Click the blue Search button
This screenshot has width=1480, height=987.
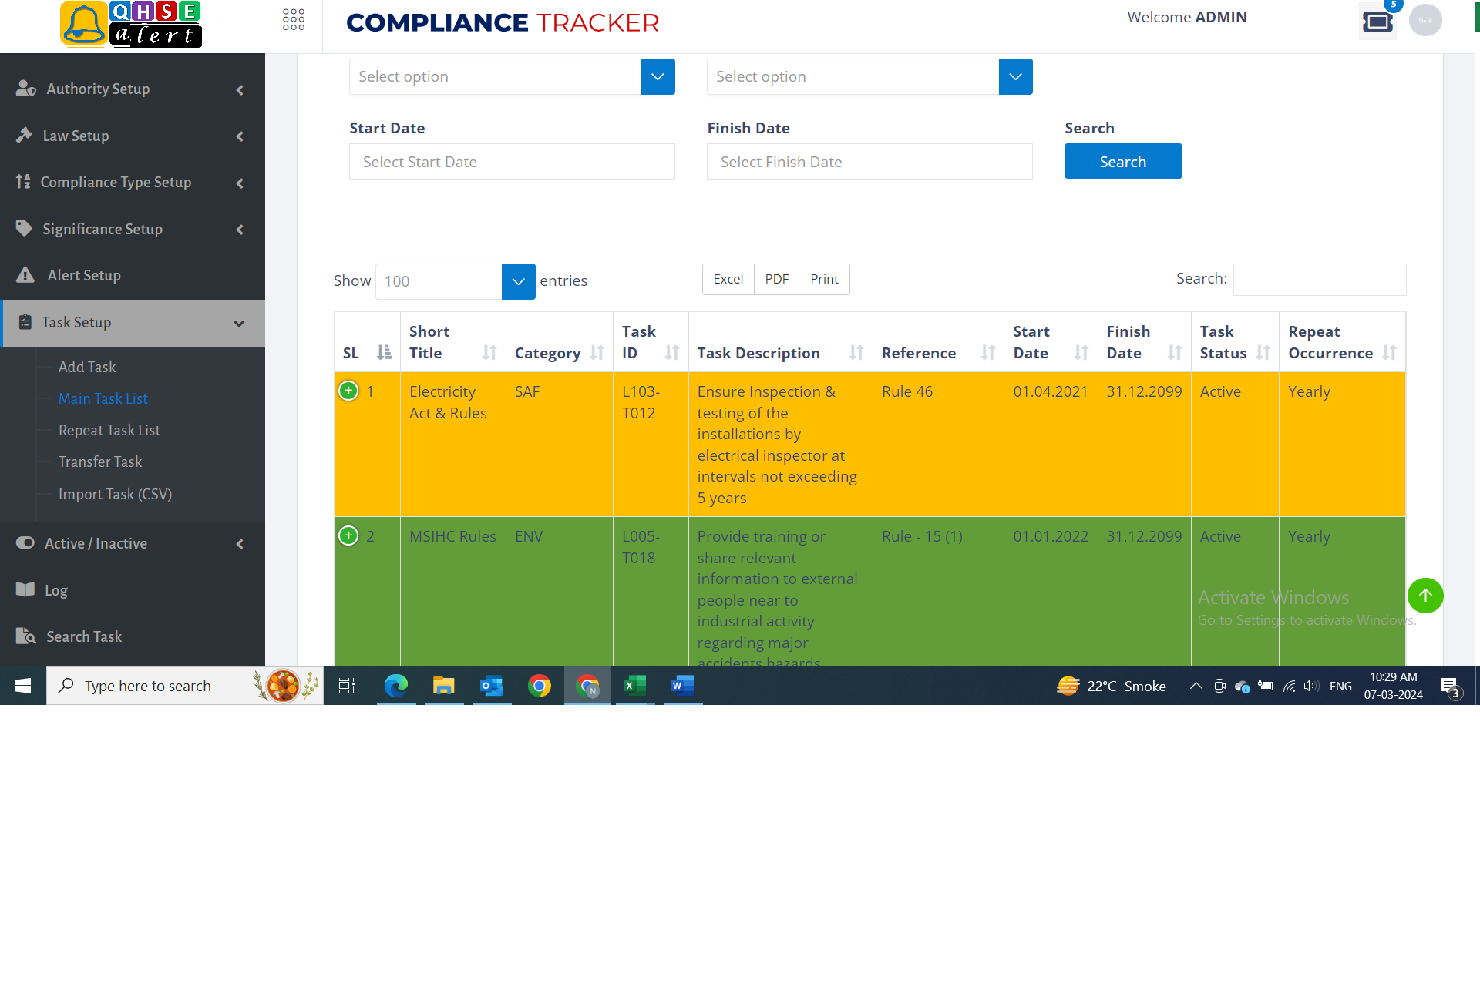(x=1122, y=161)
